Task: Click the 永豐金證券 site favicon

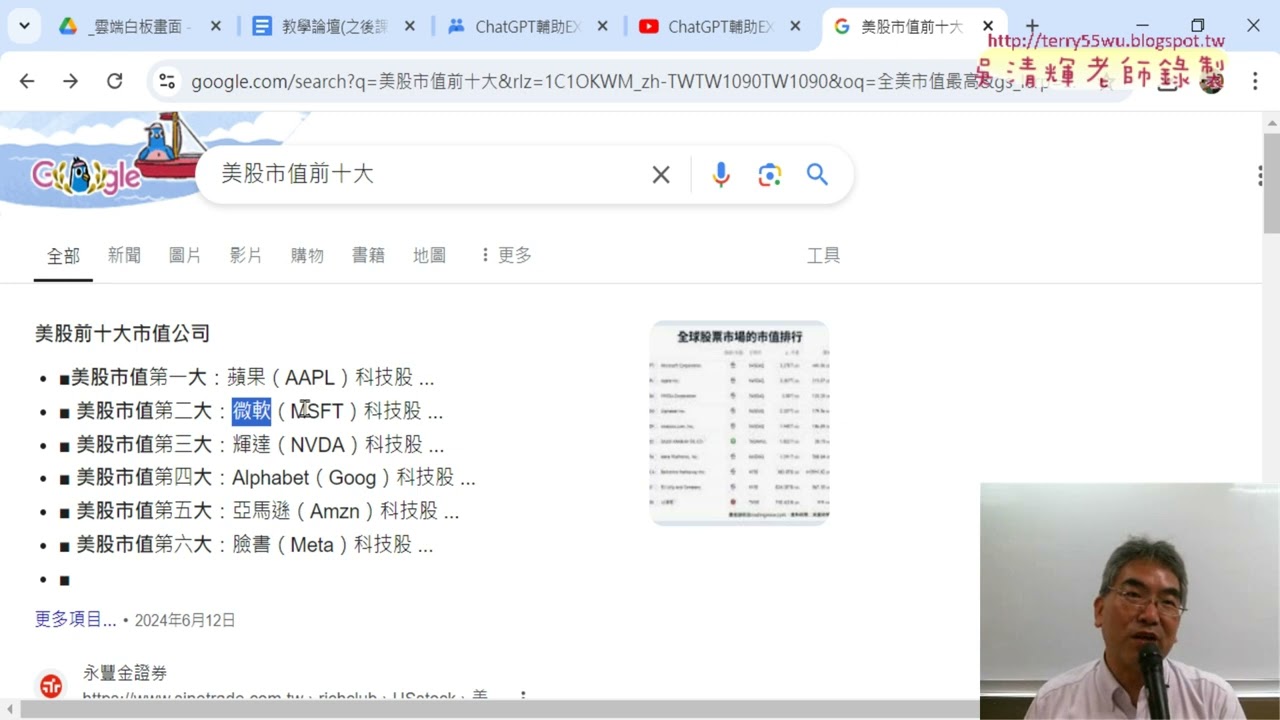Action: [x=51, y=686]
